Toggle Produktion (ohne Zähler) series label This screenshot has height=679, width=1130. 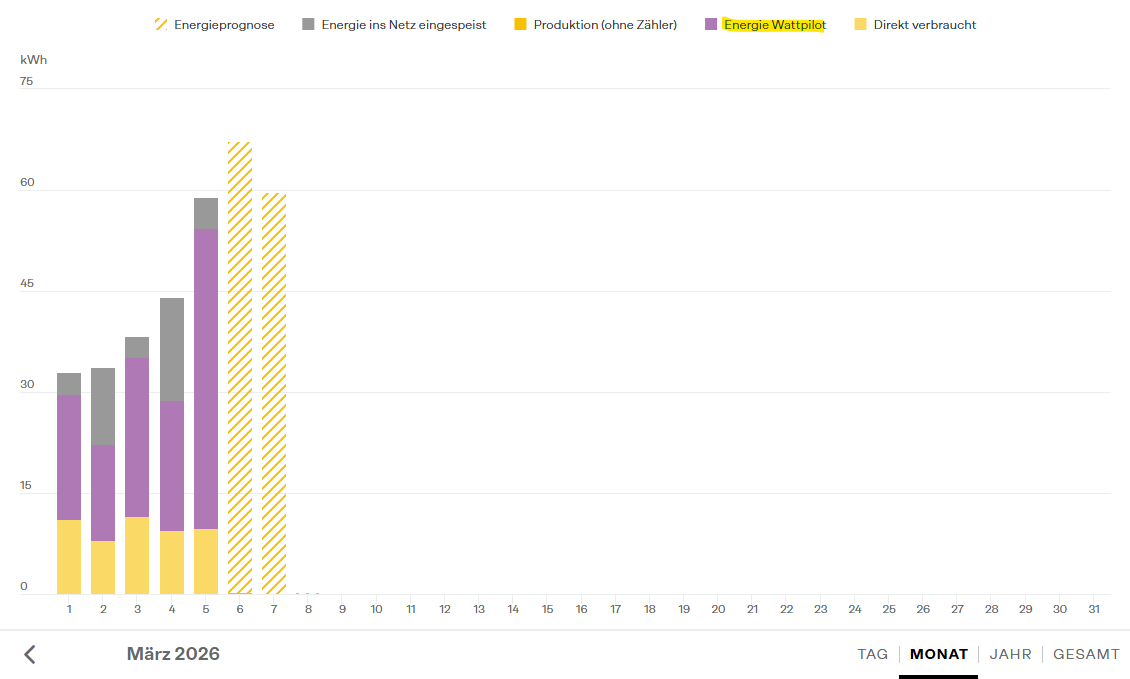coord(605,24)
